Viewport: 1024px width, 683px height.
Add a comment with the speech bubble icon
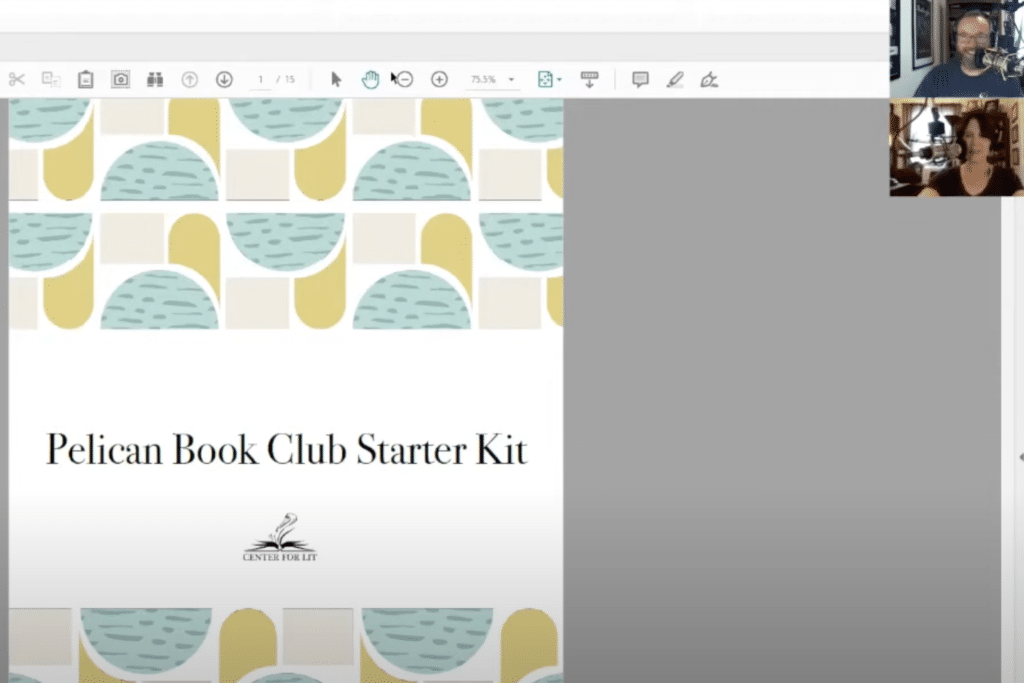coord(638,79)
